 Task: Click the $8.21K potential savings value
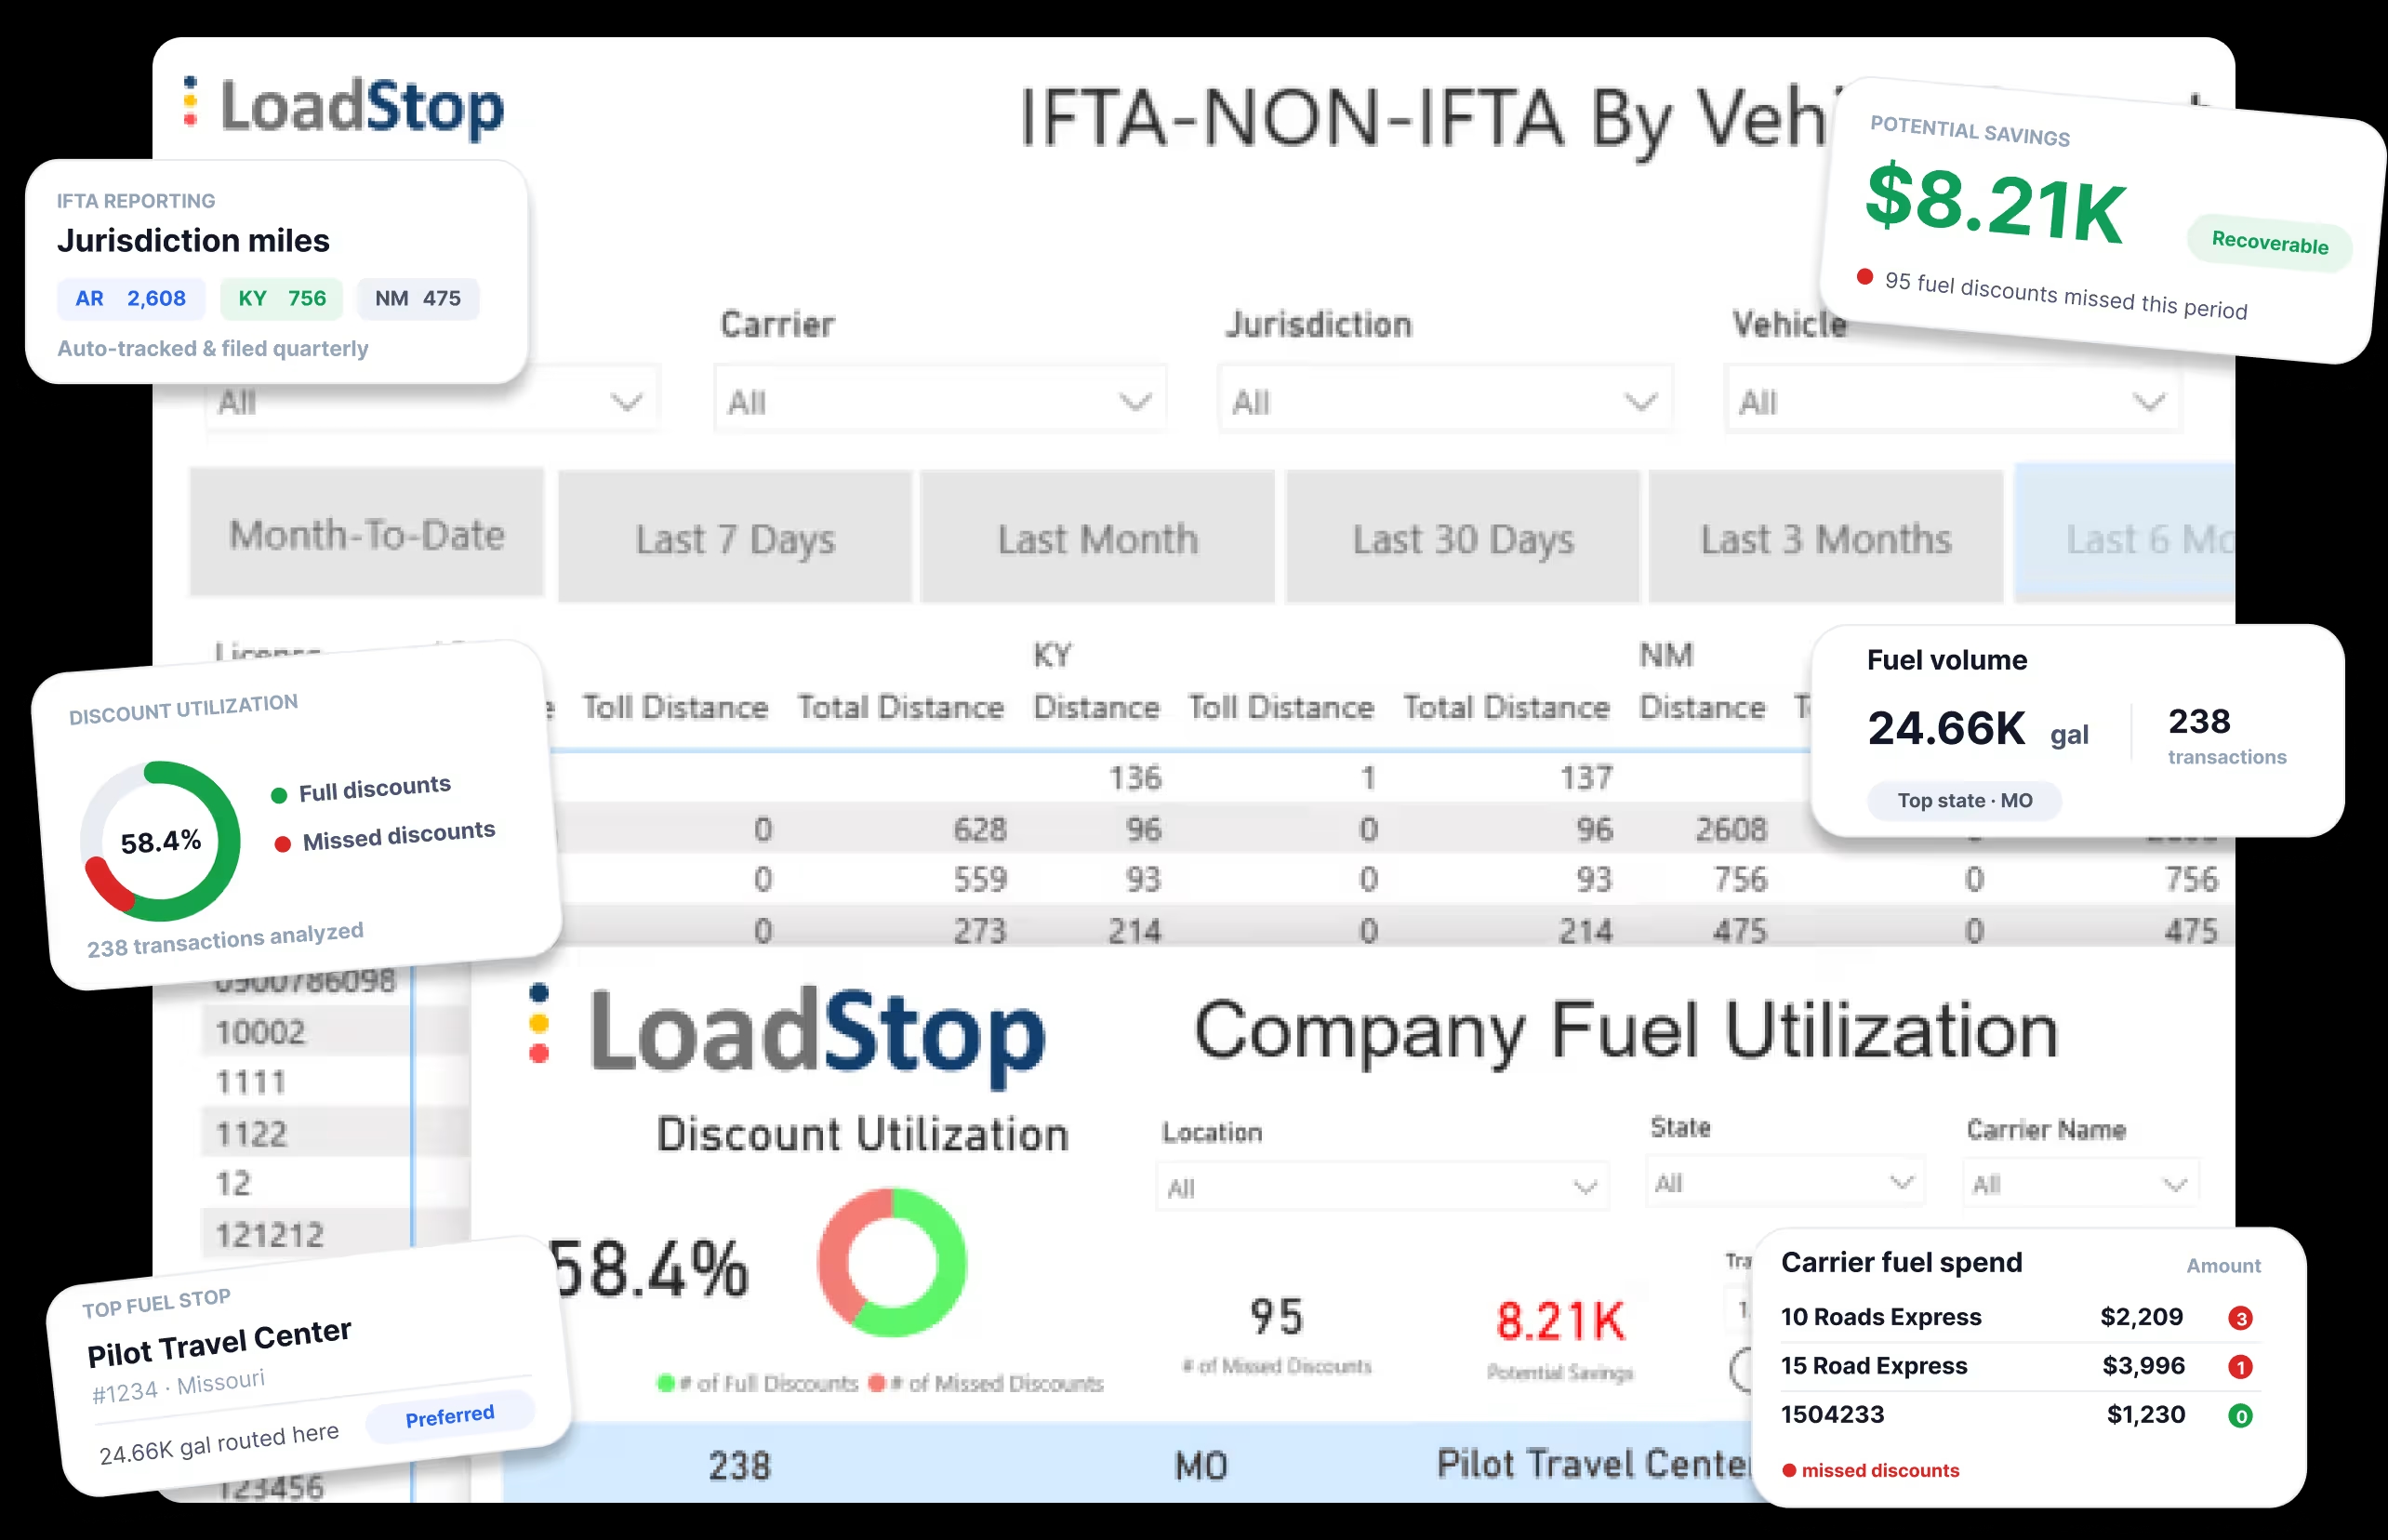tap(1995, 204)
